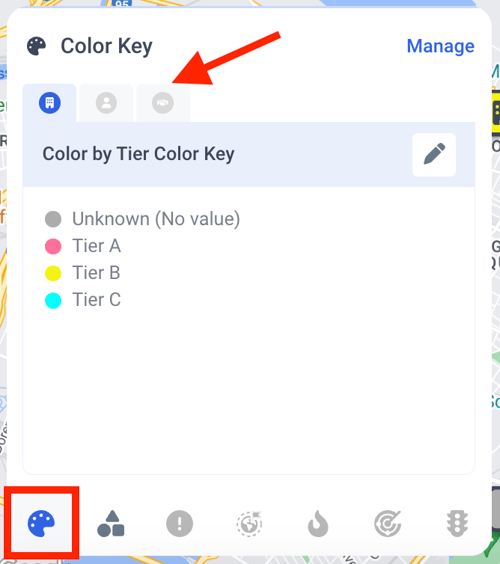
Task: Open the heat map flame icon
Action: tap(318, 523)
